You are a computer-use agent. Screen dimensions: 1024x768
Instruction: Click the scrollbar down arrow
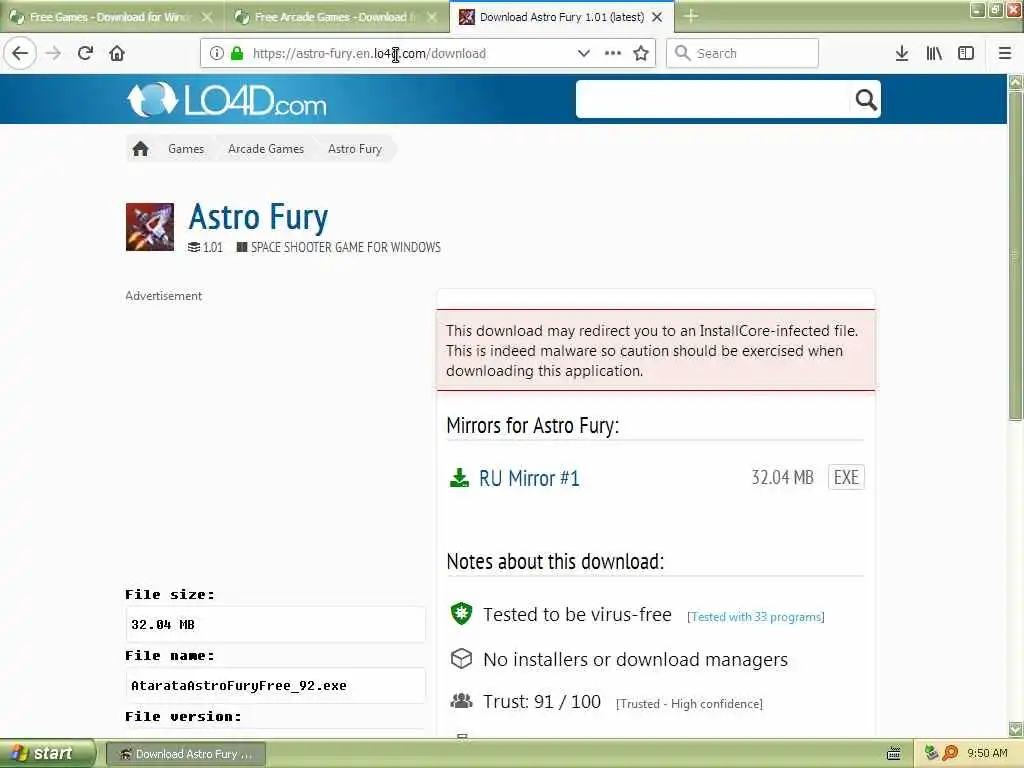1015,729
